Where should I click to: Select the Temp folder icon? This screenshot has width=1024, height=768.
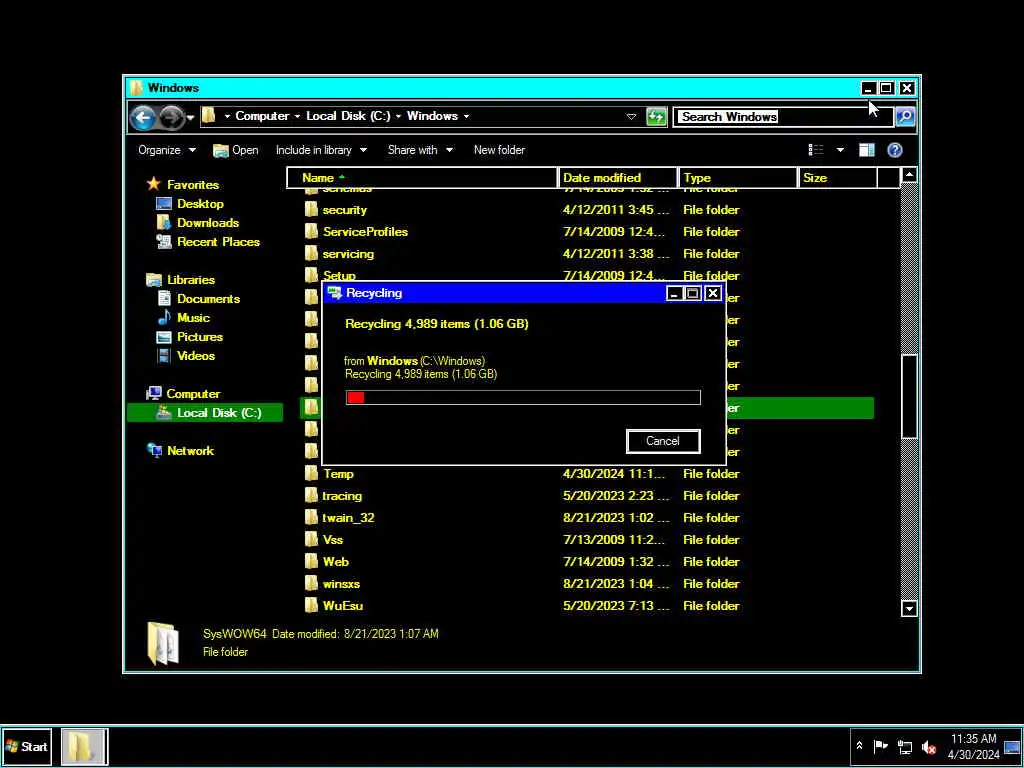tap(312, 473)
